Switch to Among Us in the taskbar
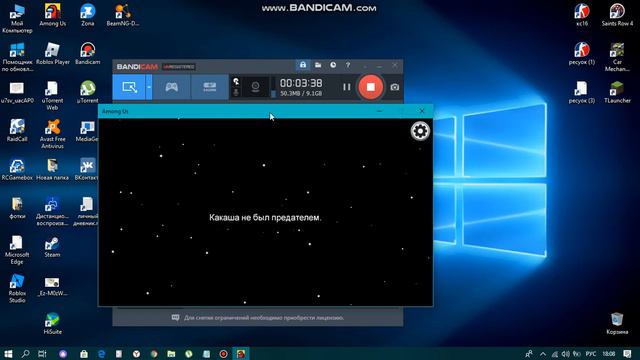 point(241,353)
